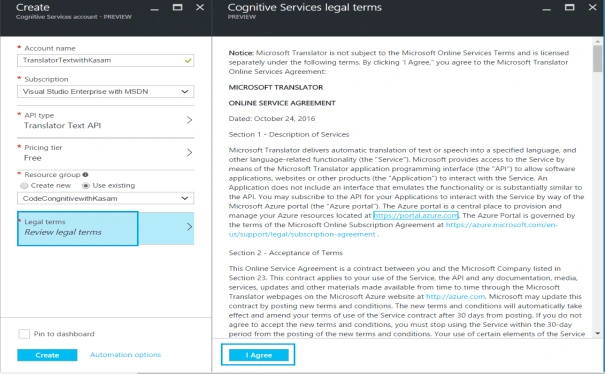Expand Pricing tier Free chevron

pos(189,152)
